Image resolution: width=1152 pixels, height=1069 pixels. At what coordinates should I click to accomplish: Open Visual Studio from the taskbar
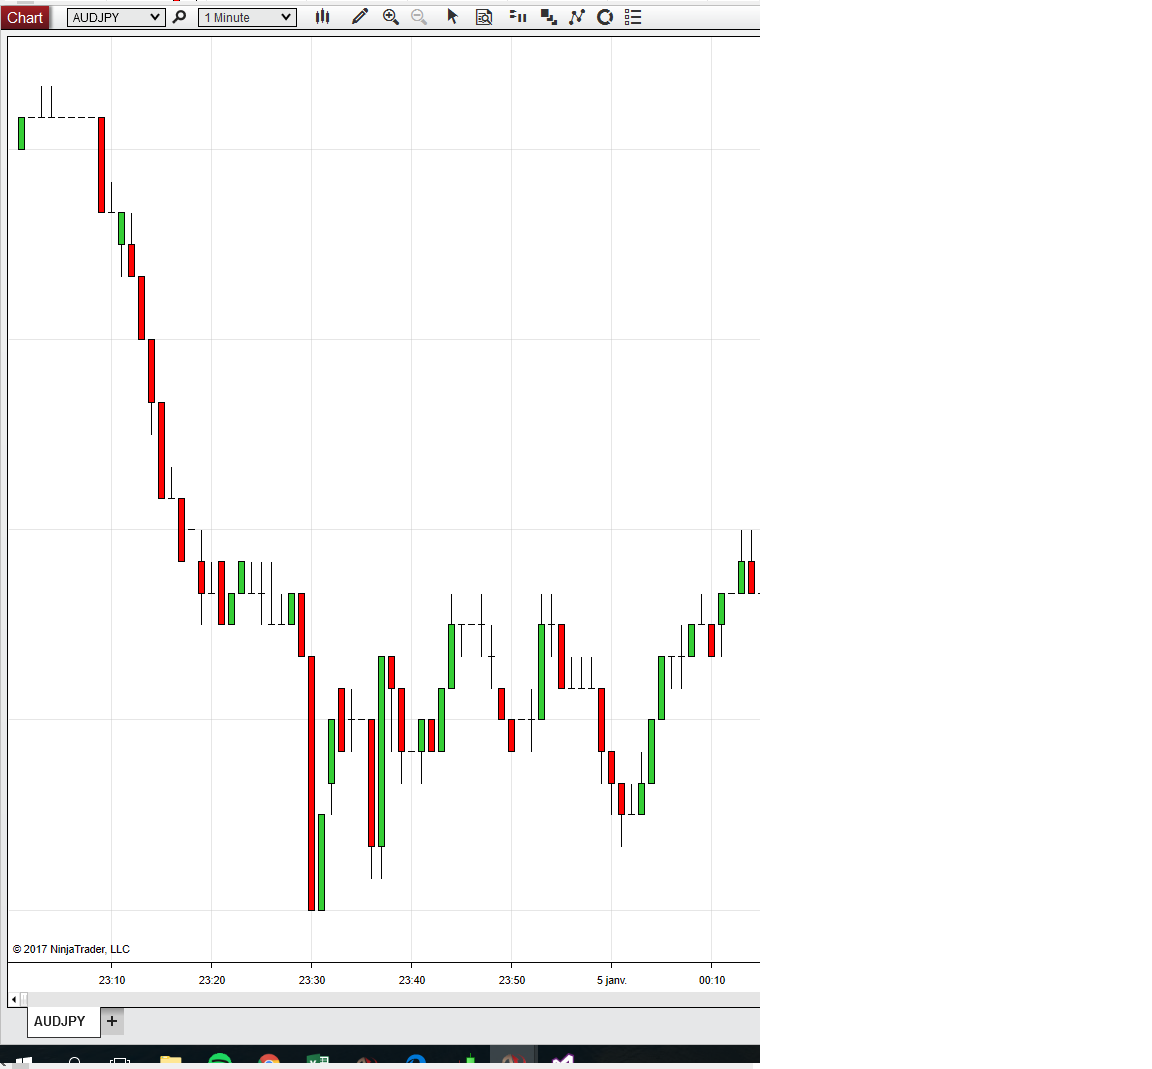563,1060
